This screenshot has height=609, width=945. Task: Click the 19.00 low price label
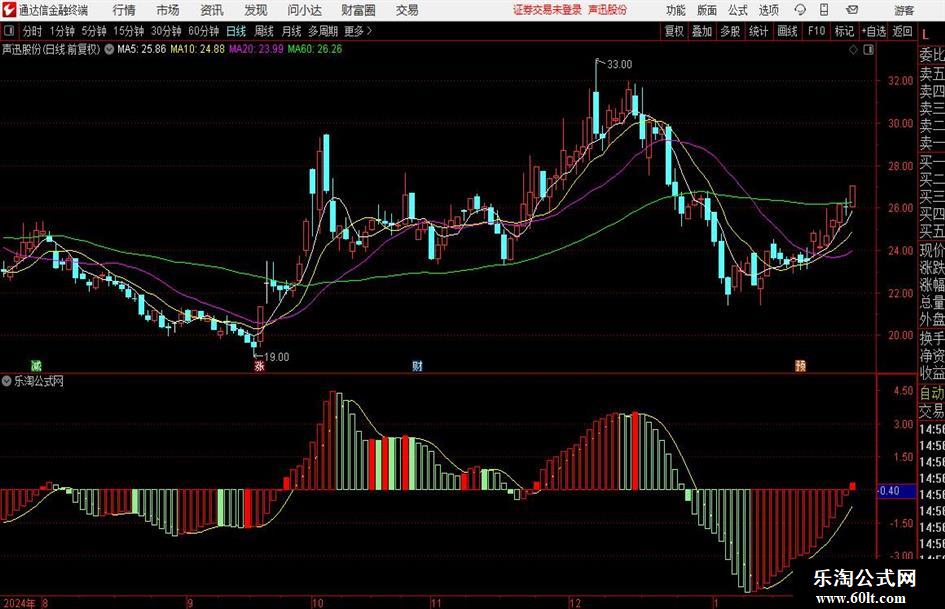coord(277,357)
